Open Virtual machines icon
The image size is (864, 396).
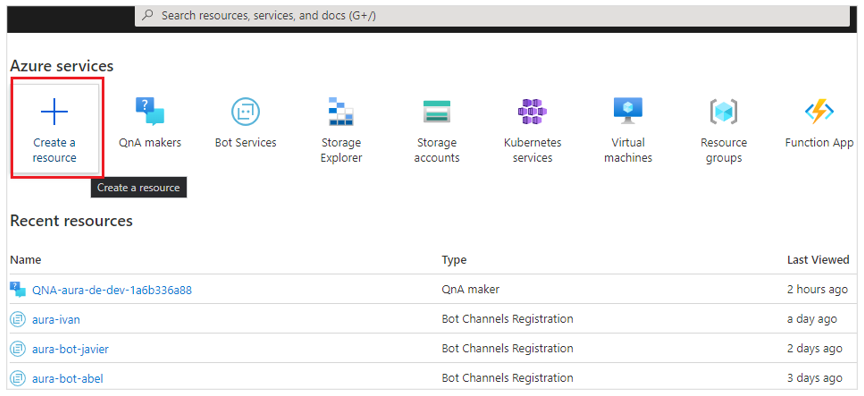(628, 112)
